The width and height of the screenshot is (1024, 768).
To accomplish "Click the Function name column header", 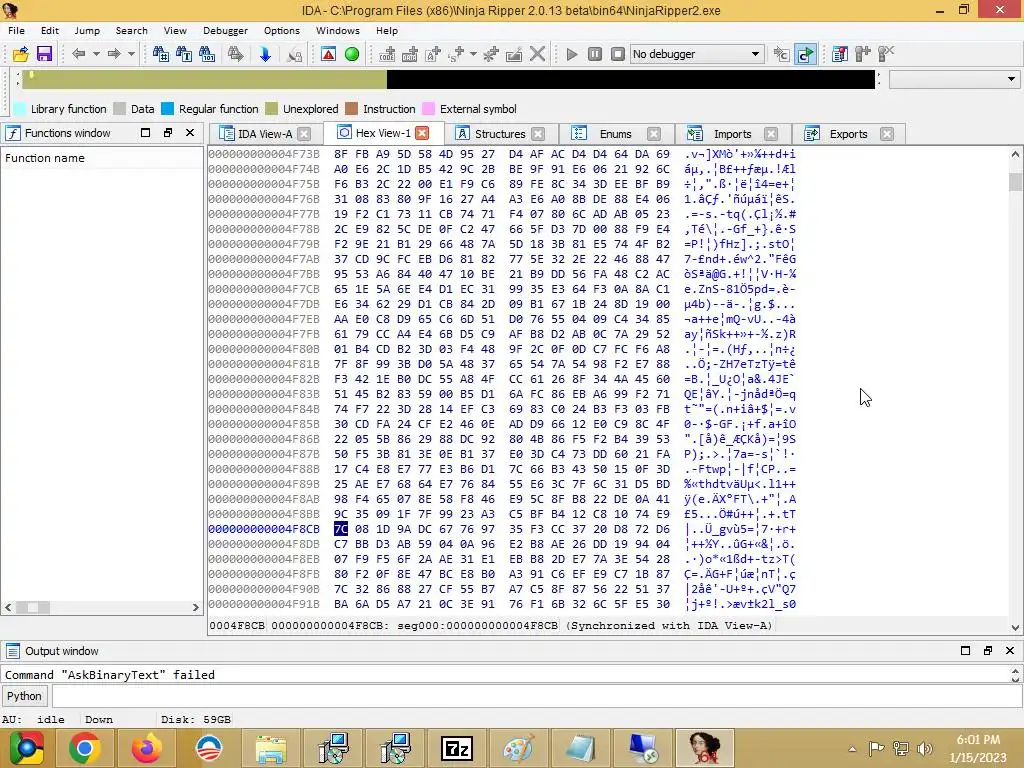I will (103, 158).
